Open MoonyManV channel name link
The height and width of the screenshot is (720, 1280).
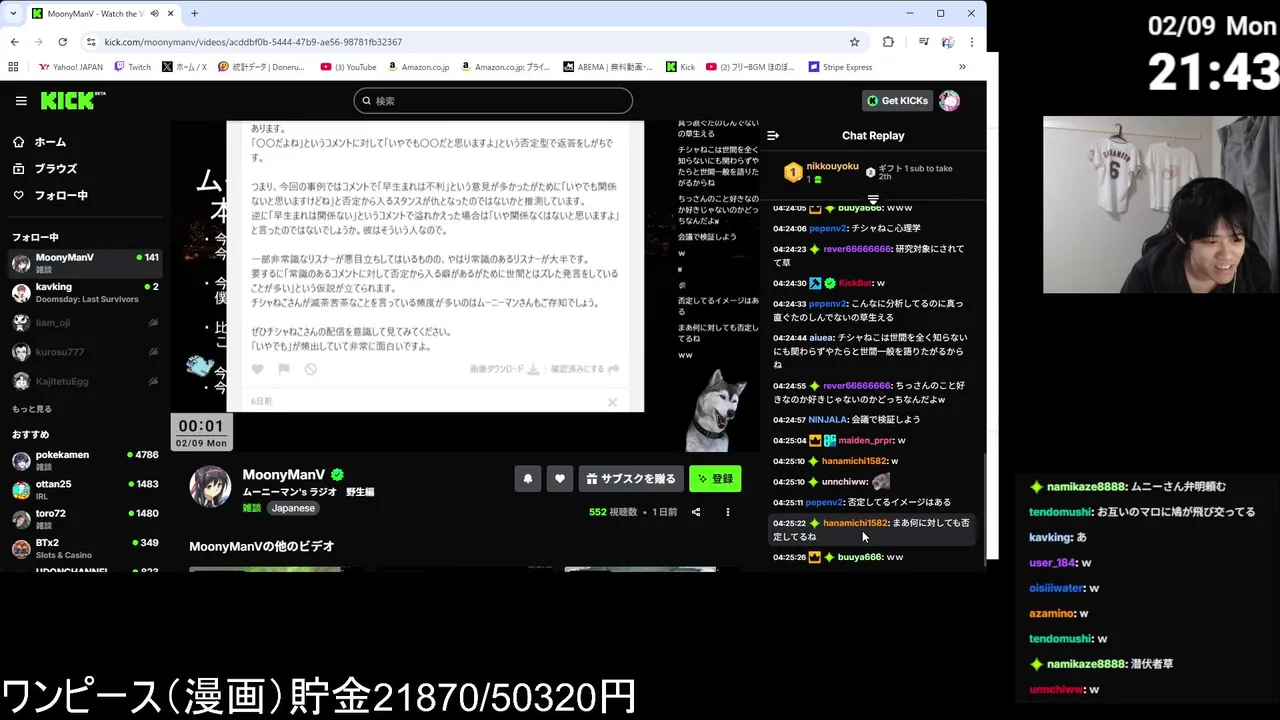coord(284,475)
